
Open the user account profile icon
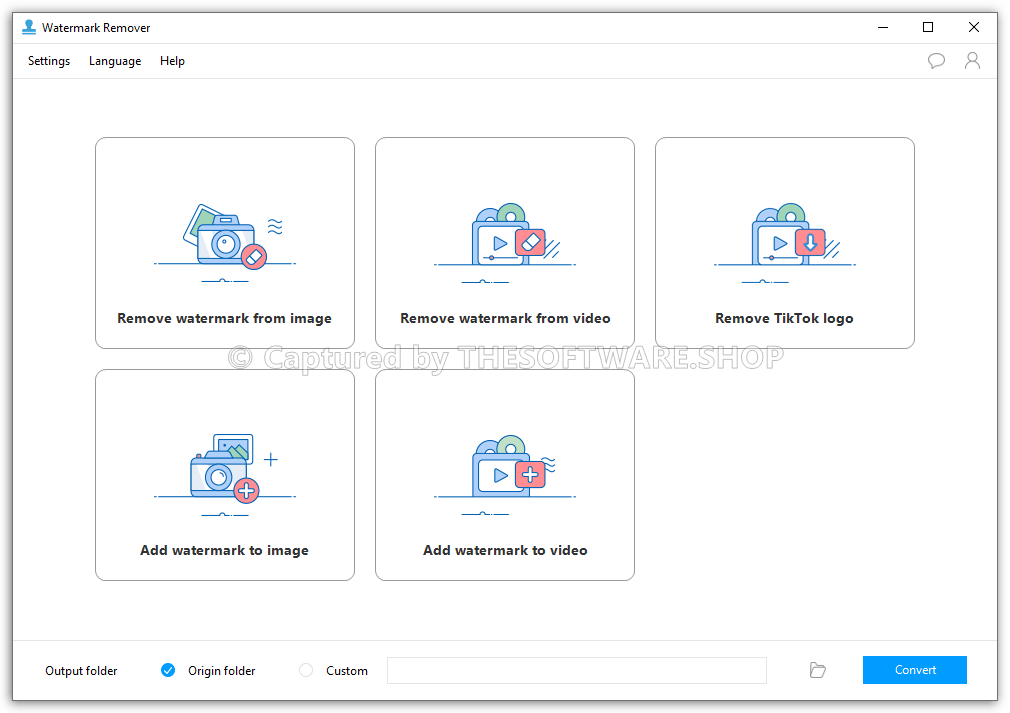tap(972, 61)
